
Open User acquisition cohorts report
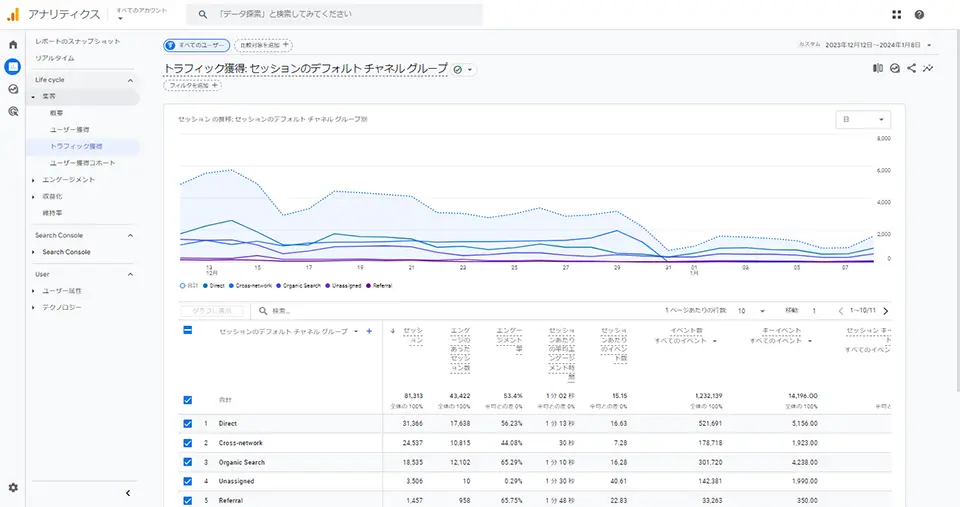click(83, 163)
